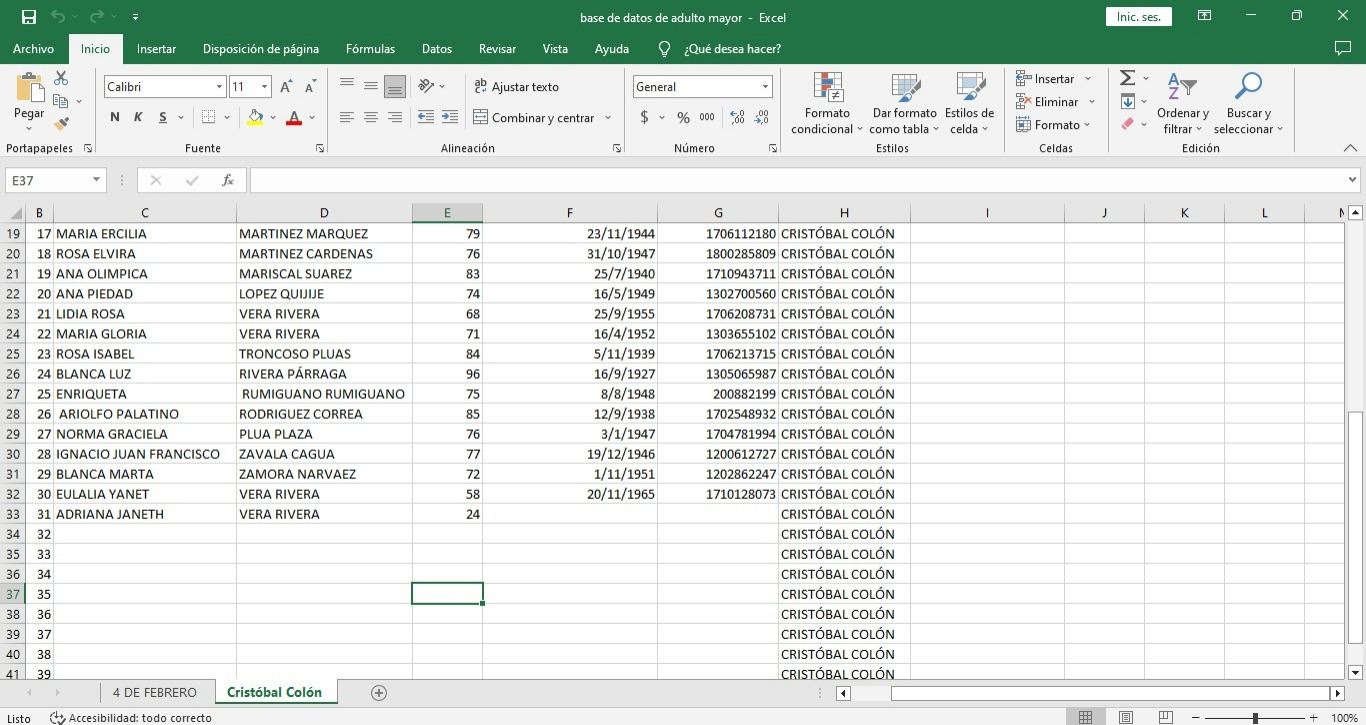Click the Format Painter brush icon
Image resolution: width=1366 pixels, height=725 pixels.
[61, 124]
